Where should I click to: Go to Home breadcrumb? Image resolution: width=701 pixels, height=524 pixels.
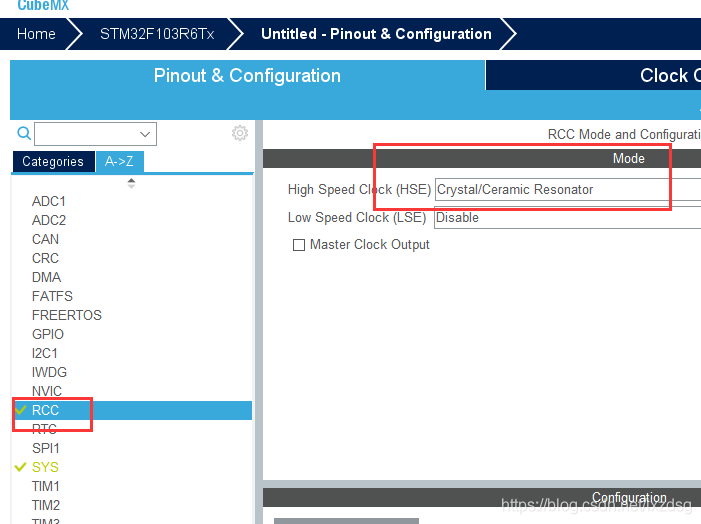point(36,34)
